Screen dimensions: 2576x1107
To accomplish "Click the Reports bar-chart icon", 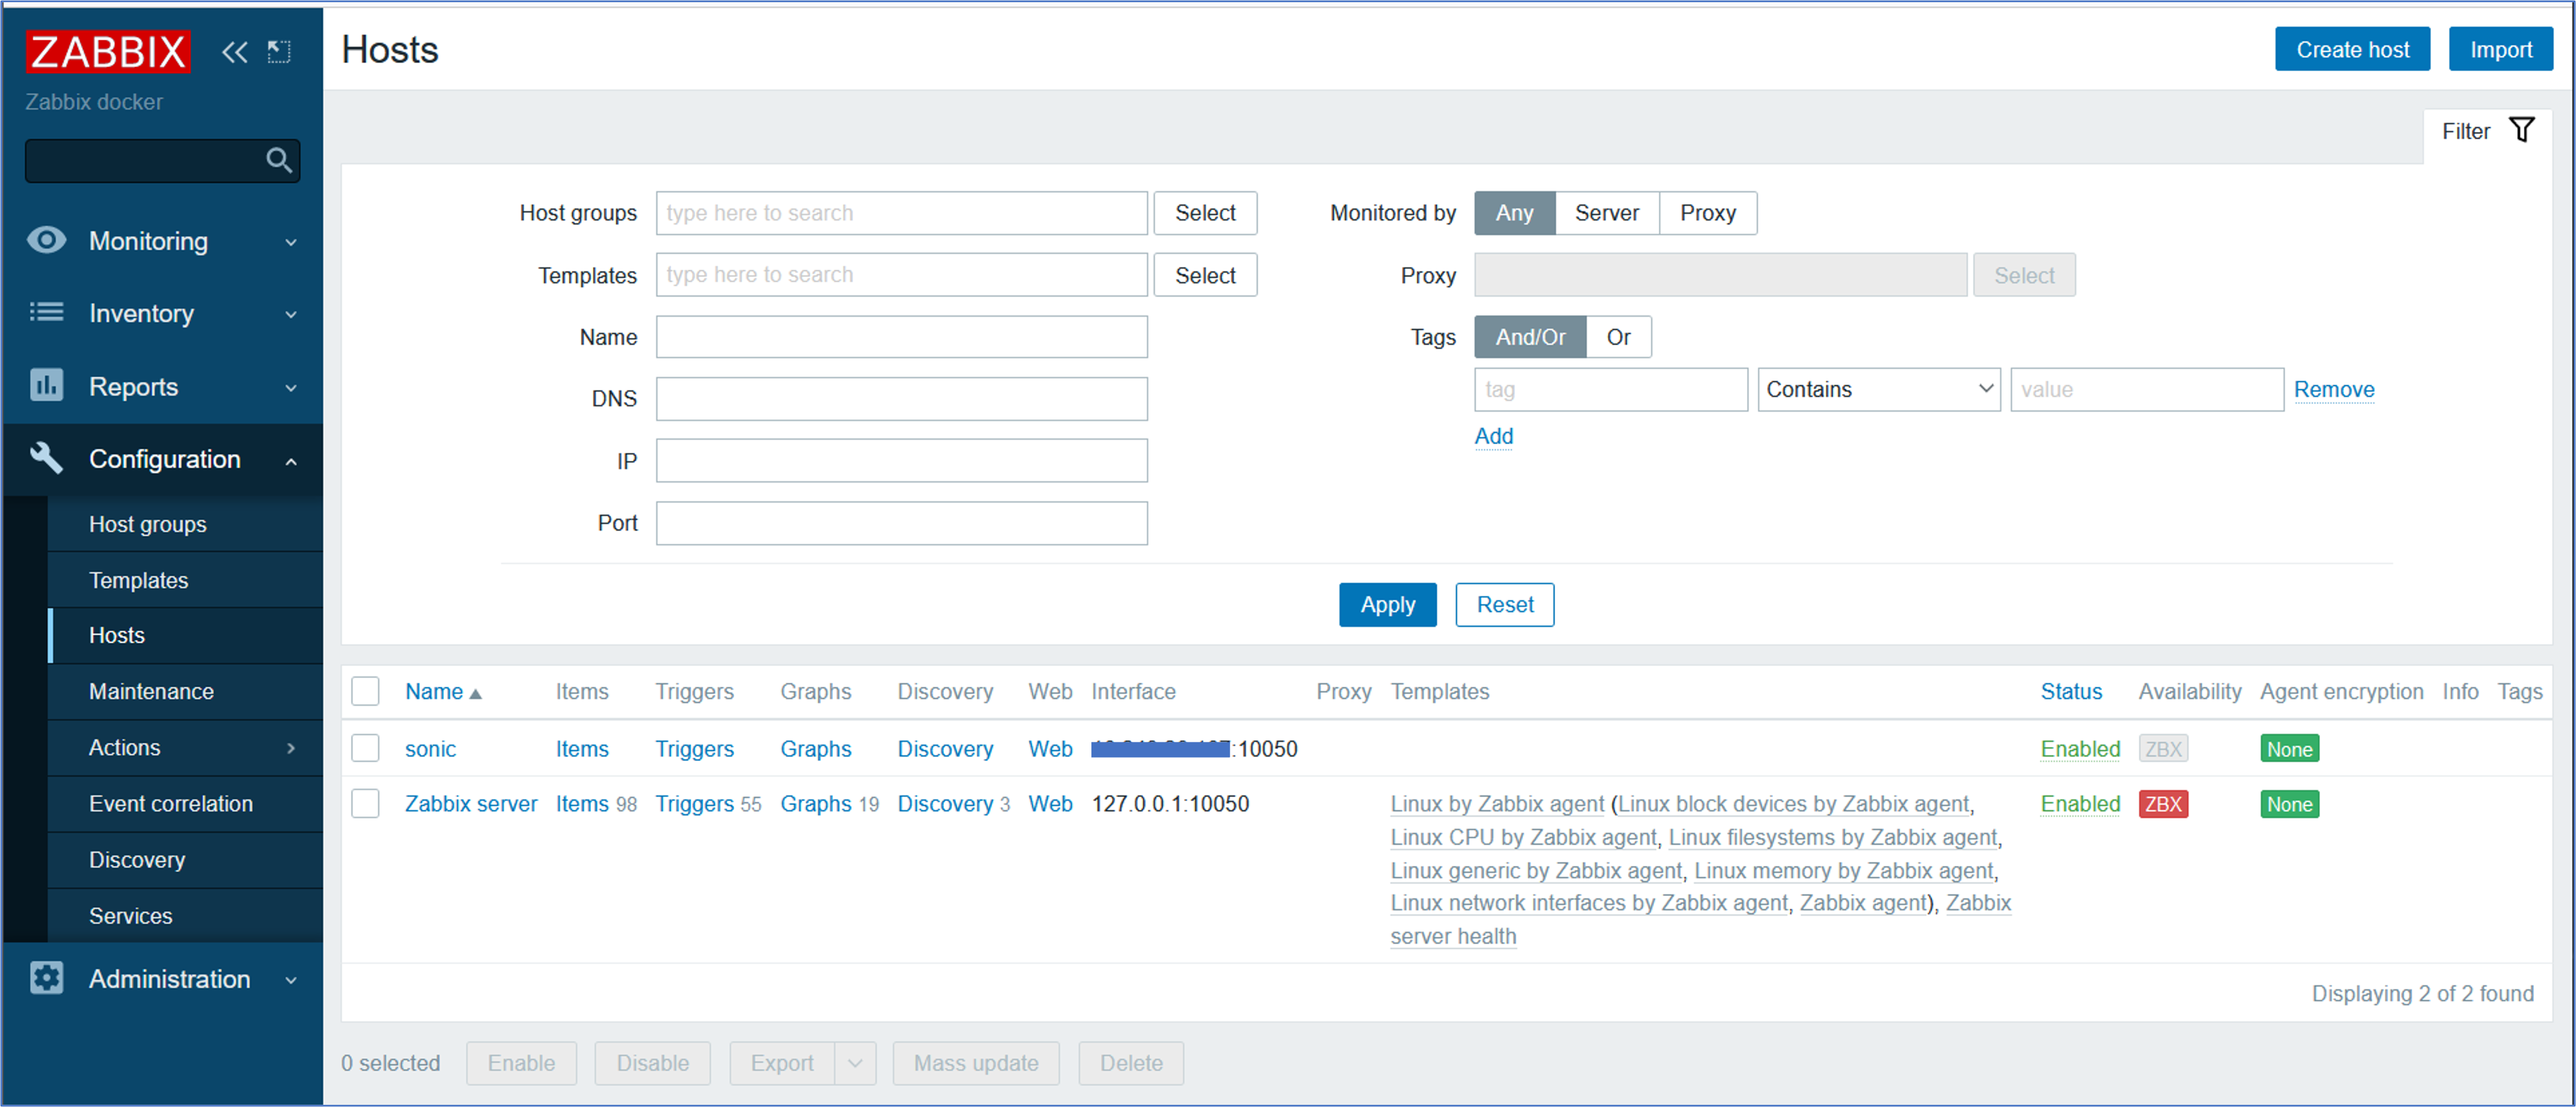I will click(x=46, y=386).
